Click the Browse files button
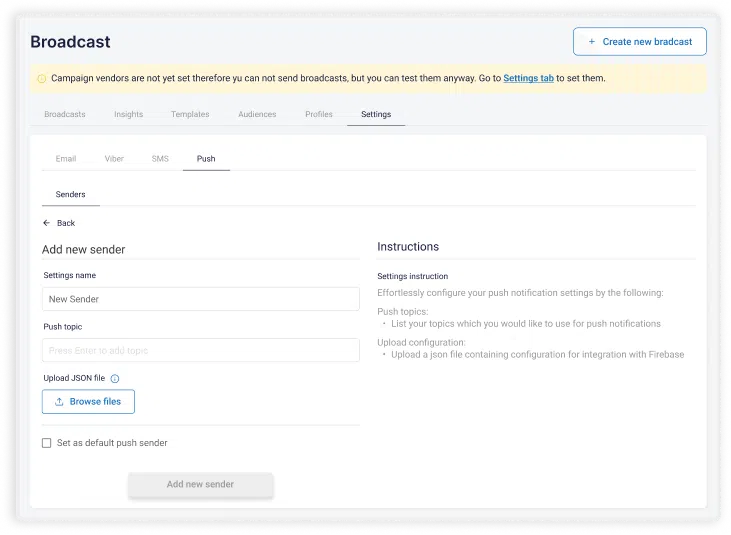Viewport: 731px width, 535px height. tap(88, 402)
